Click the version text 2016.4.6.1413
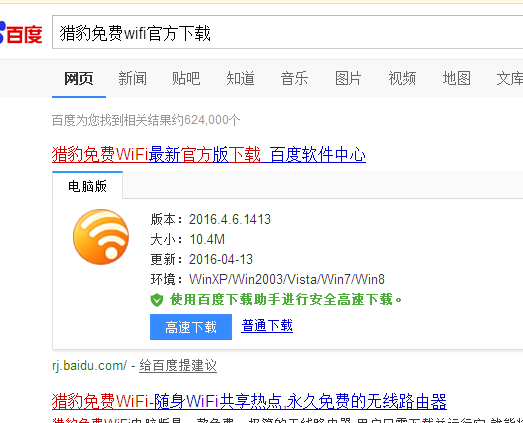 [x=230, y=220]
